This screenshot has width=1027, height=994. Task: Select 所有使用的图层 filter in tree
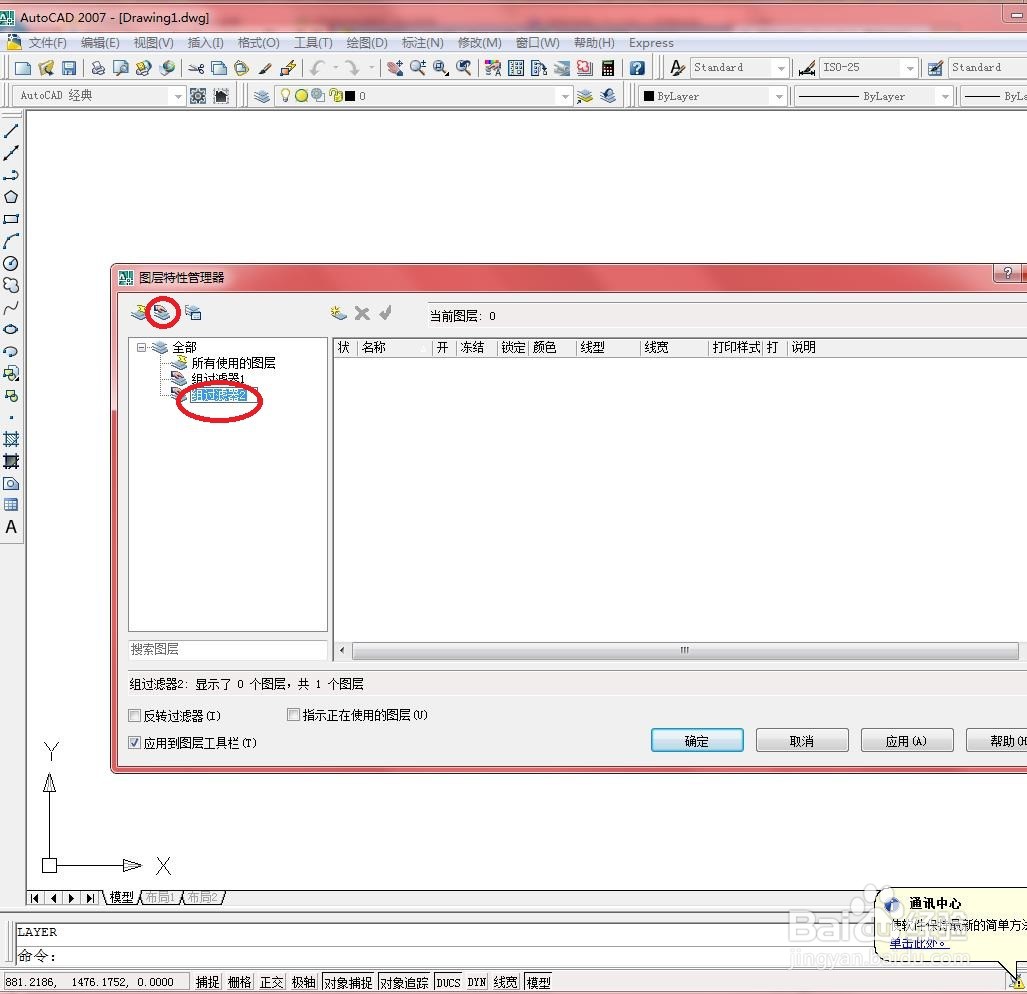click(x=233, y=363)
